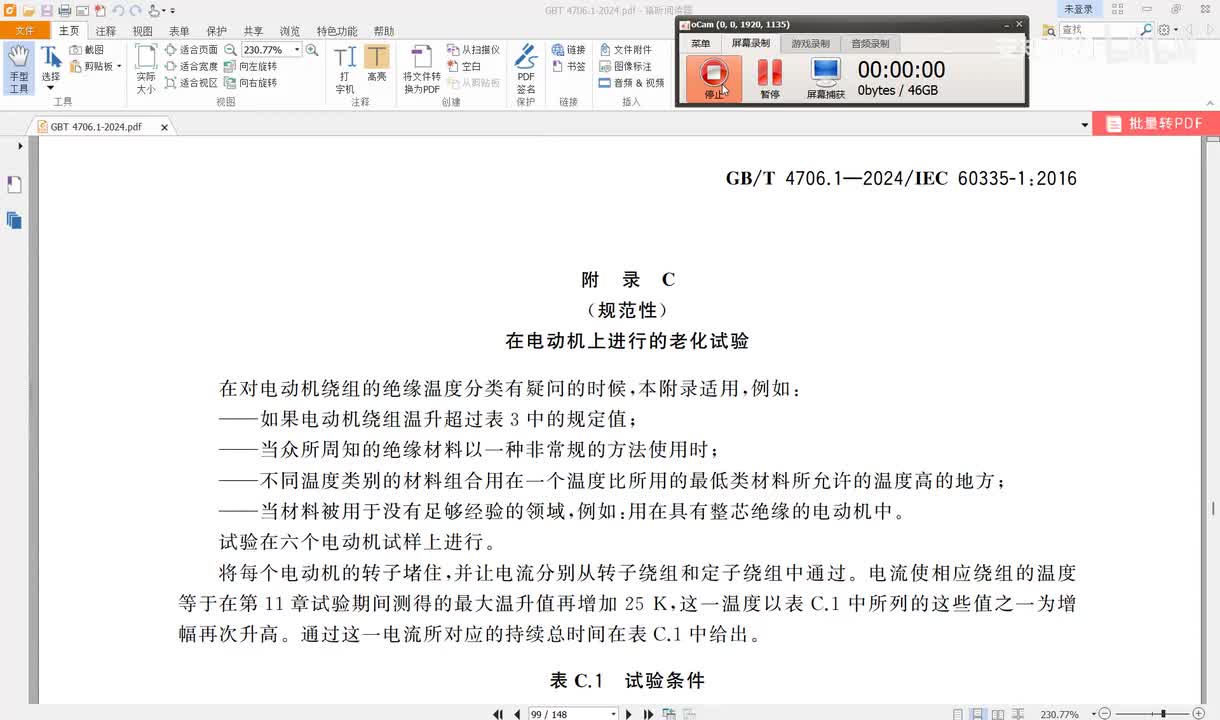This screenshot has height=720, width=1220.
Task: Open the document tab list dropdown arrow
Action: (x=1085, y=126)
